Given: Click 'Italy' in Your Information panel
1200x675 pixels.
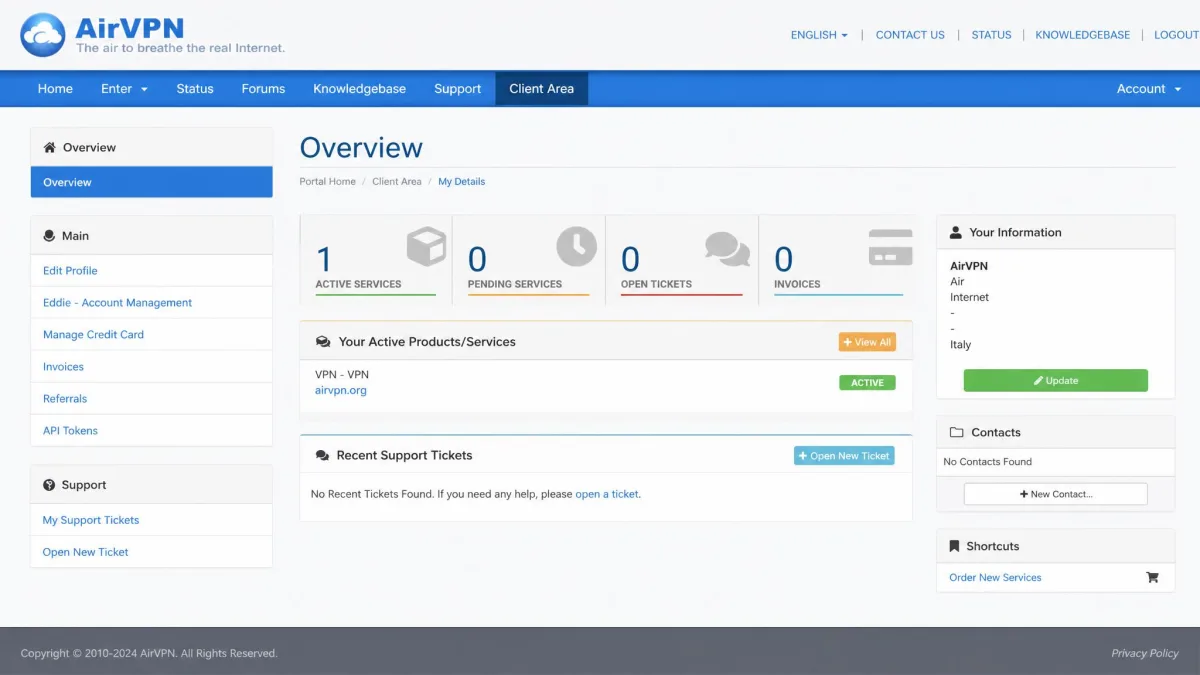Looking at the screenshot, I should coord(960,345).
